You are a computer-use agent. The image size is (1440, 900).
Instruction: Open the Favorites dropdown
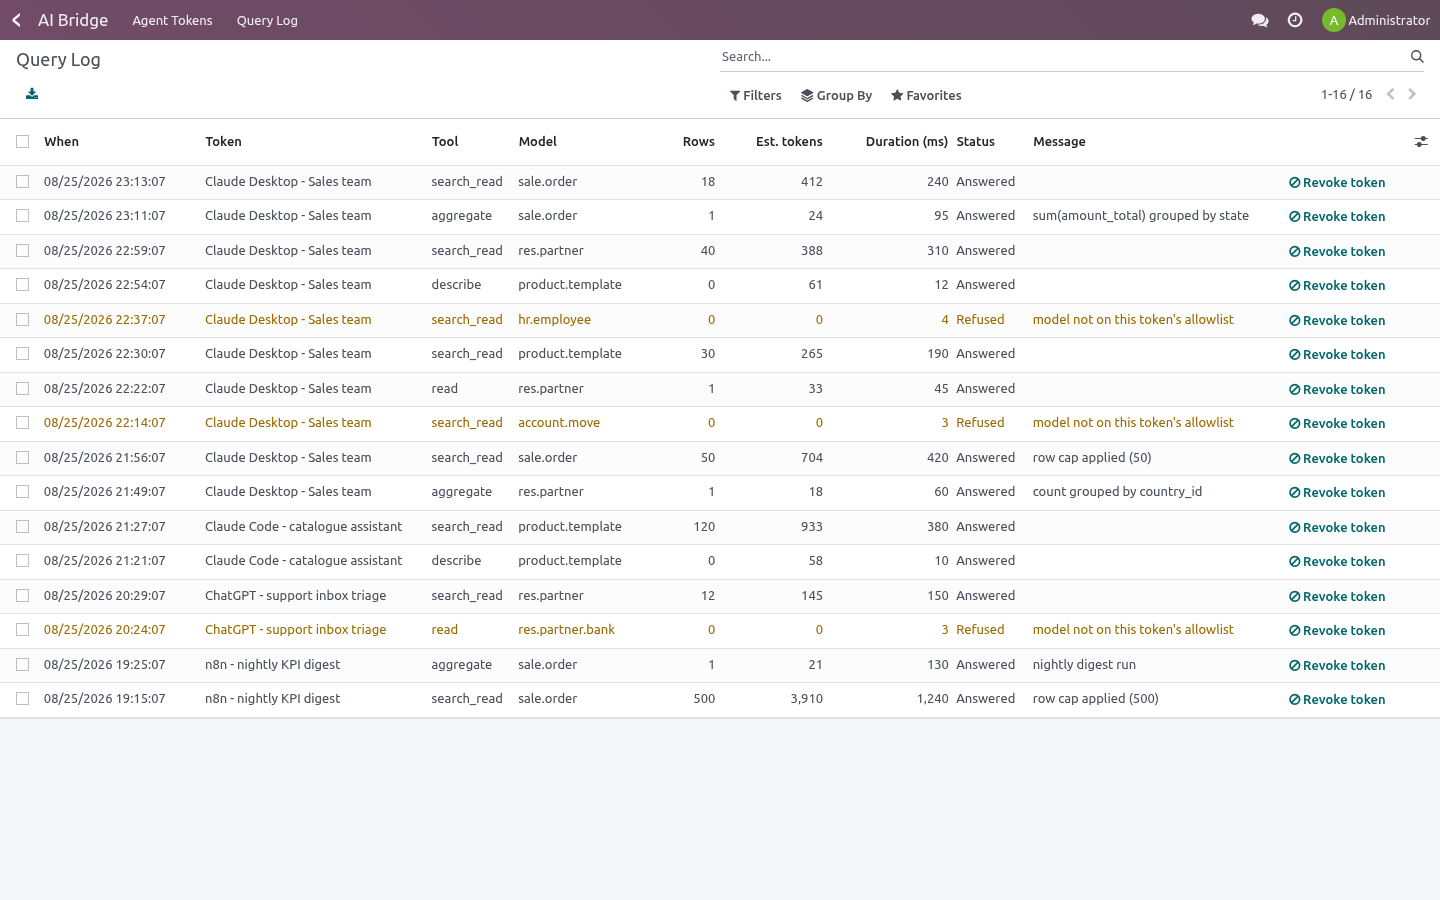pyautogui.click(x=926, y=96)
